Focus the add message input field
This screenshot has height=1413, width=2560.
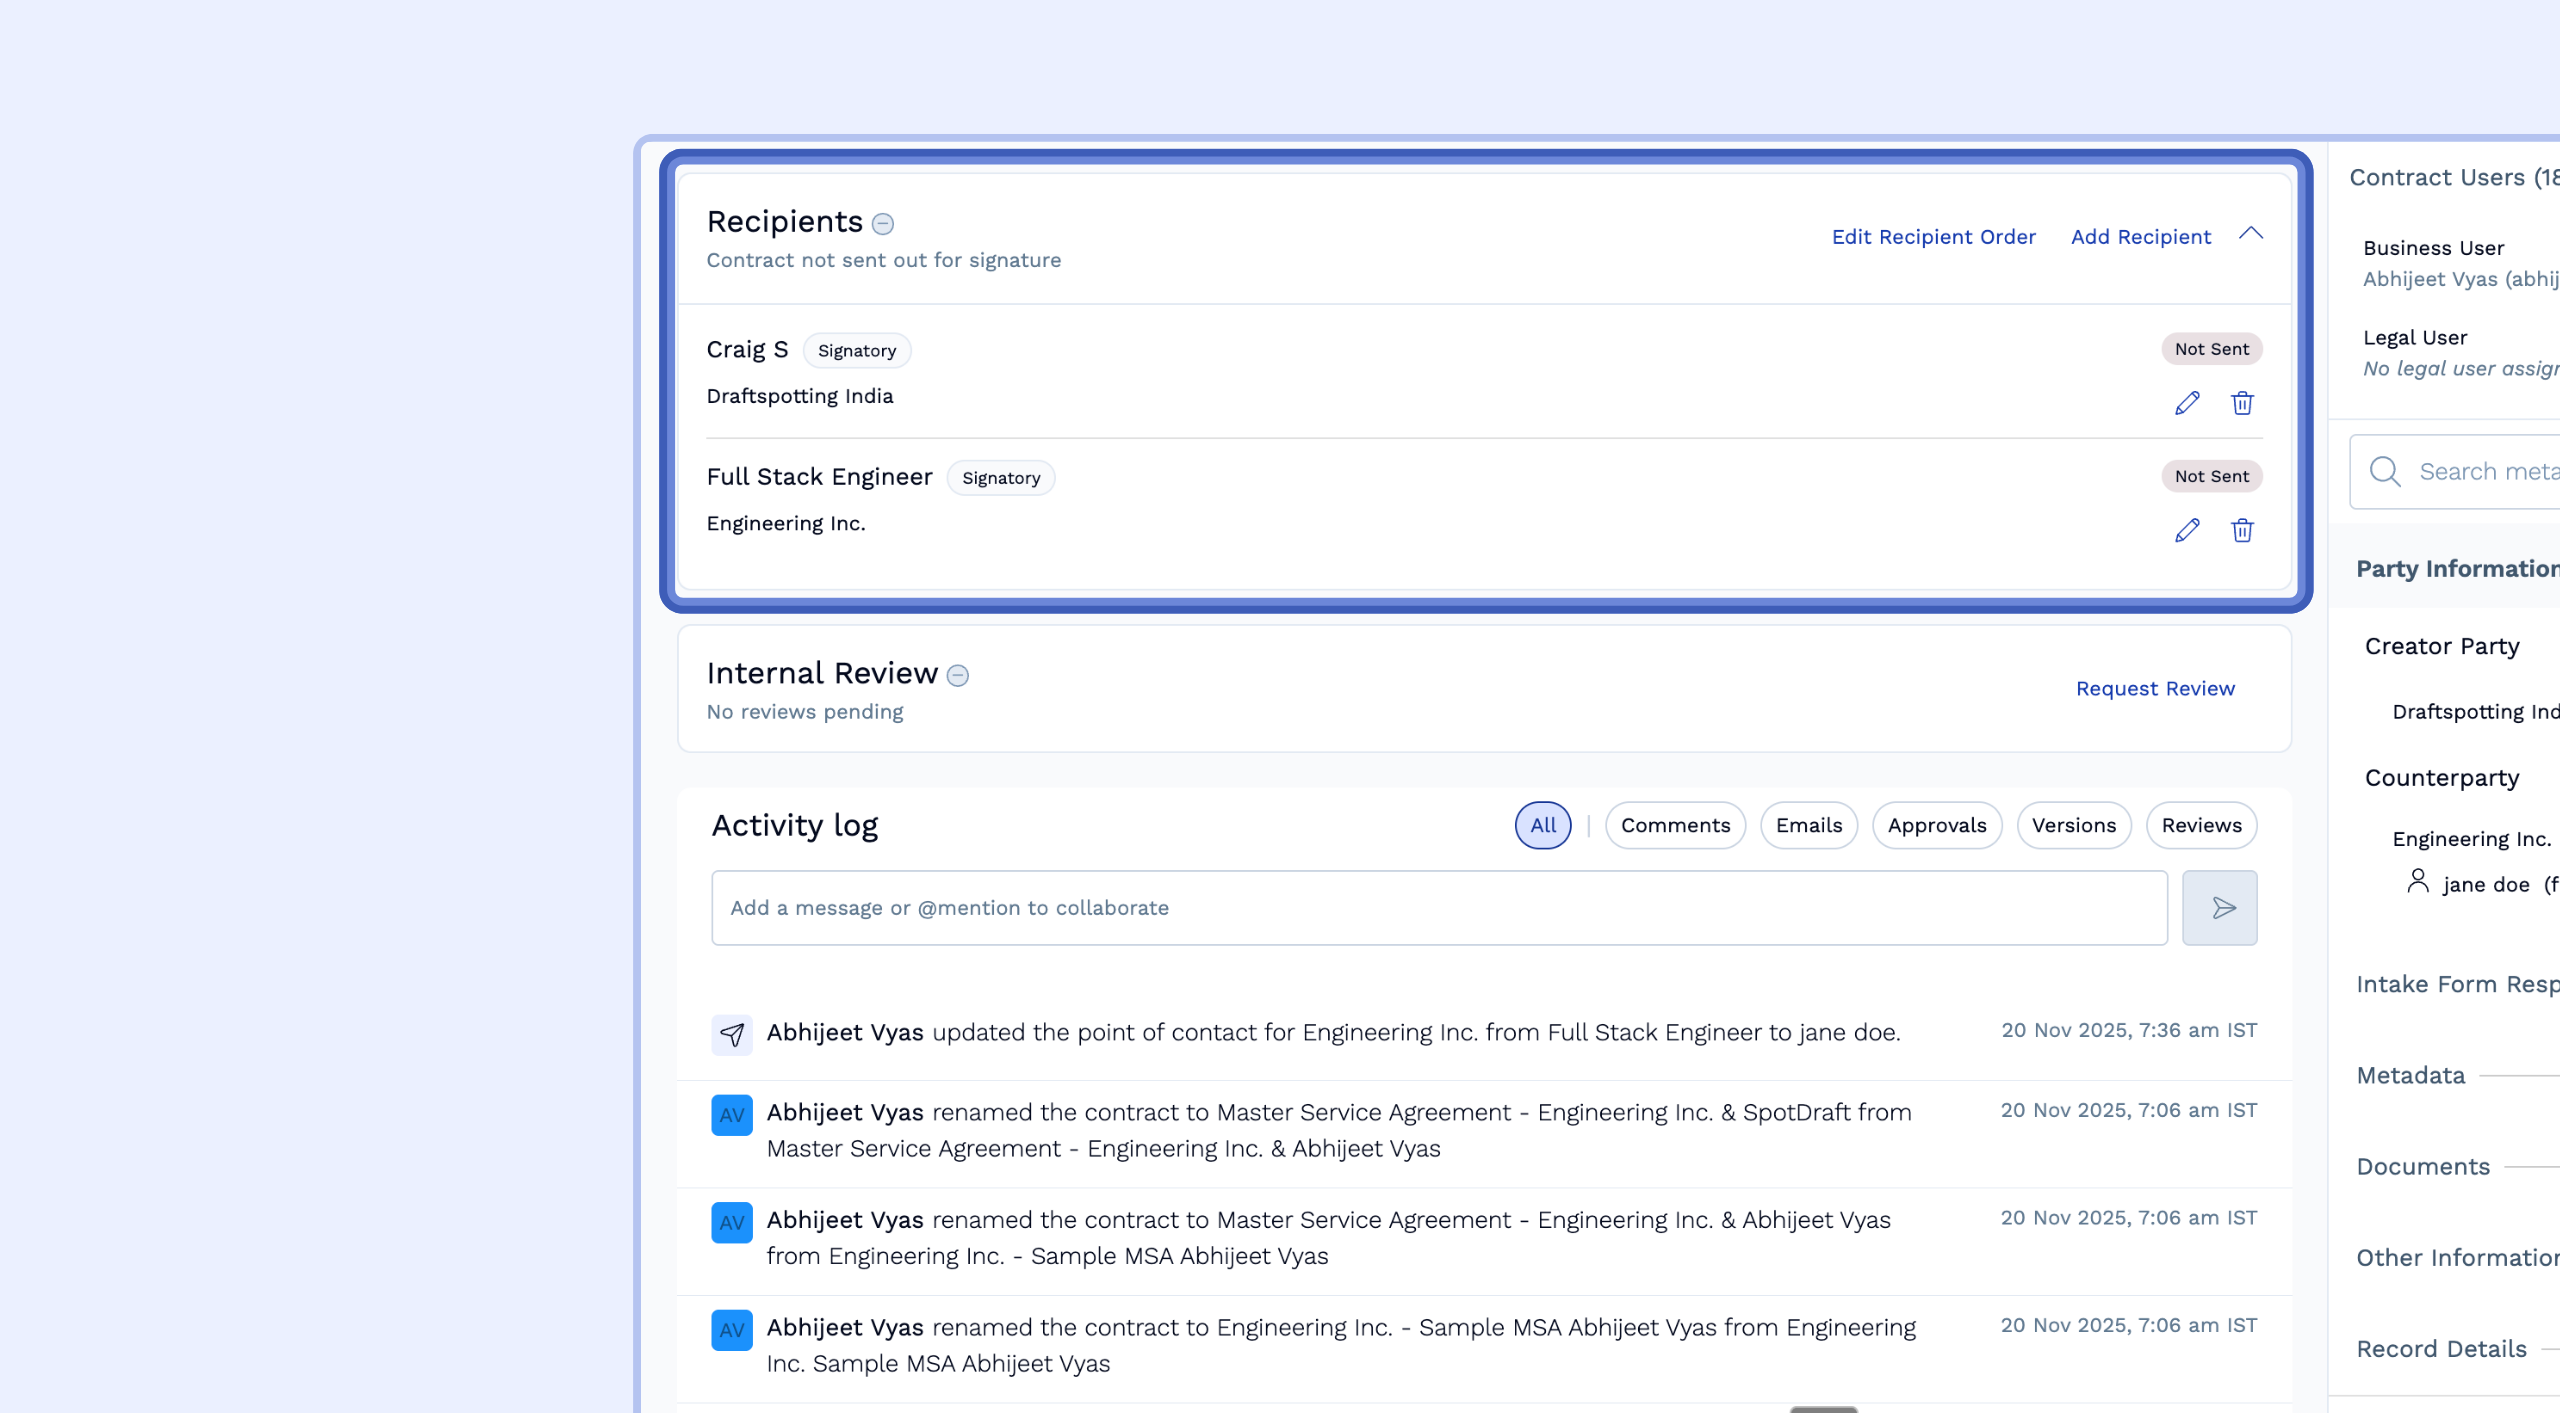click(x=1438, y=908)
